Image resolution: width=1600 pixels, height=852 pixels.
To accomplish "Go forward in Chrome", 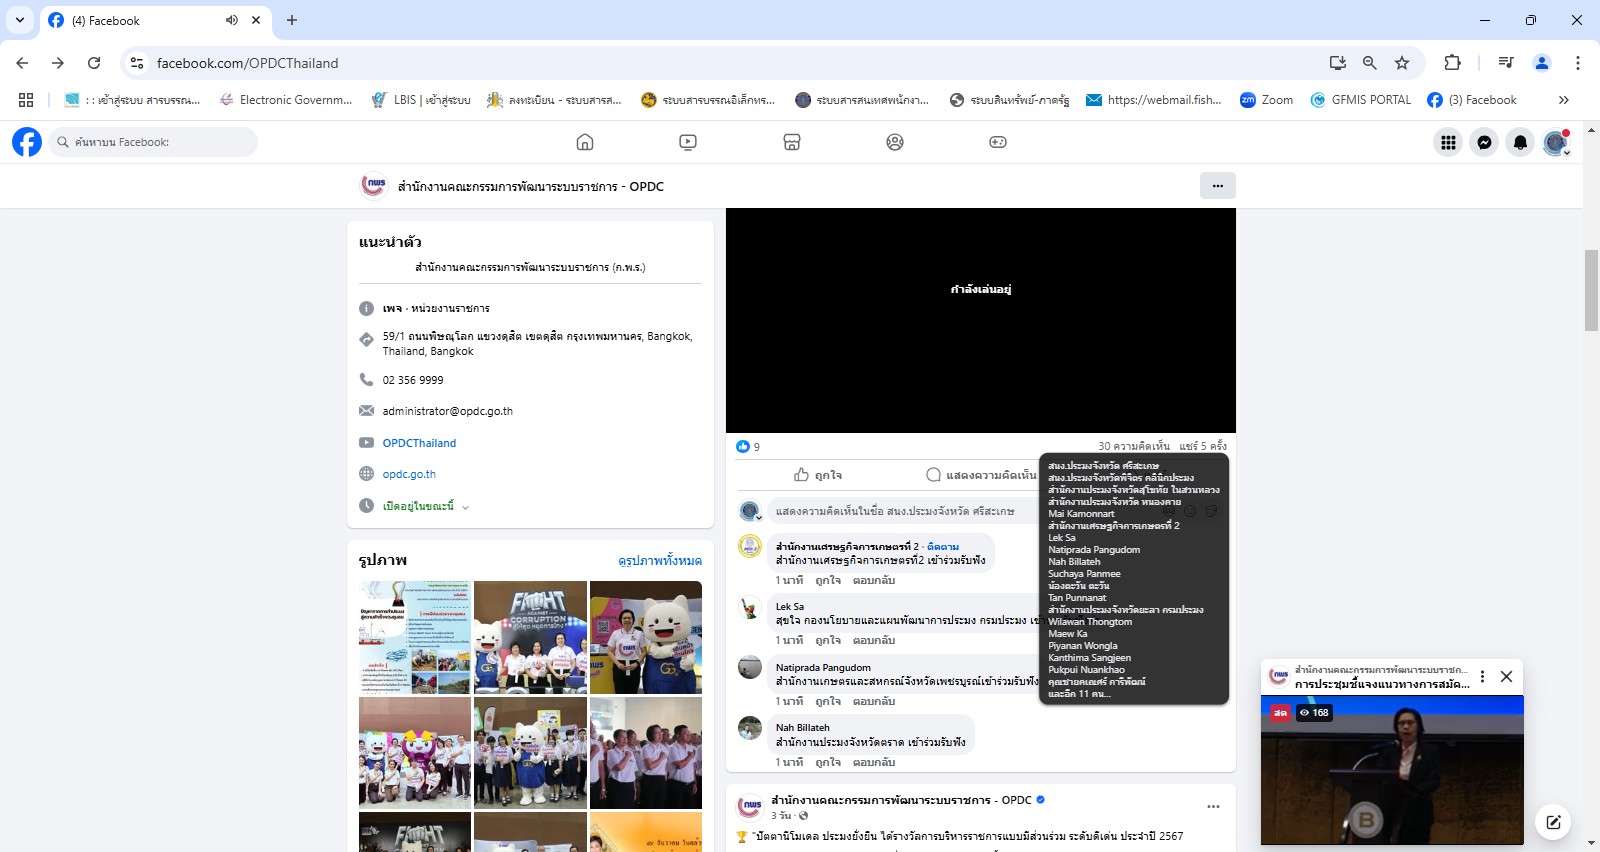I will (58, 63).
